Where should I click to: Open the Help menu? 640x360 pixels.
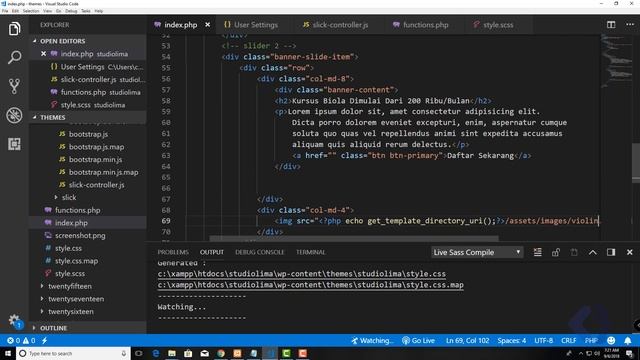point(99,11)
